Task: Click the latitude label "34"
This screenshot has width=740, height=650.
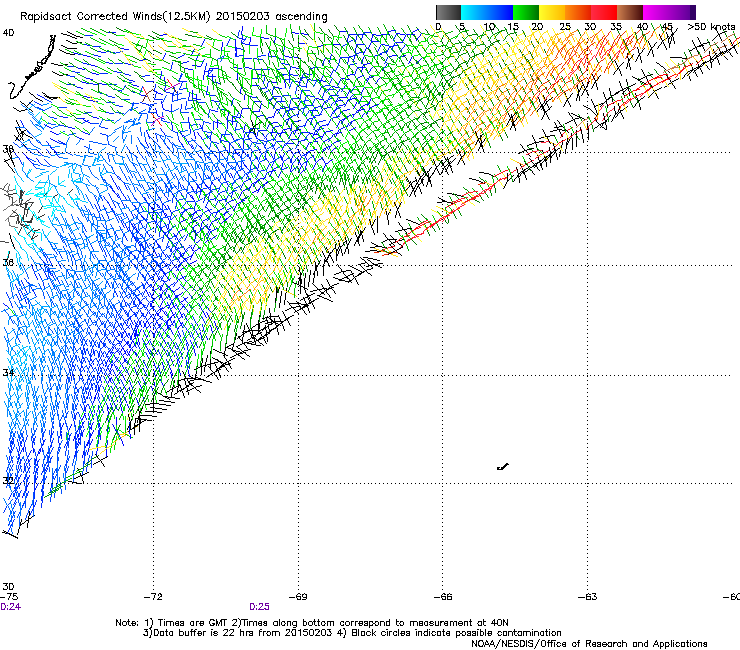Action: 8,373
